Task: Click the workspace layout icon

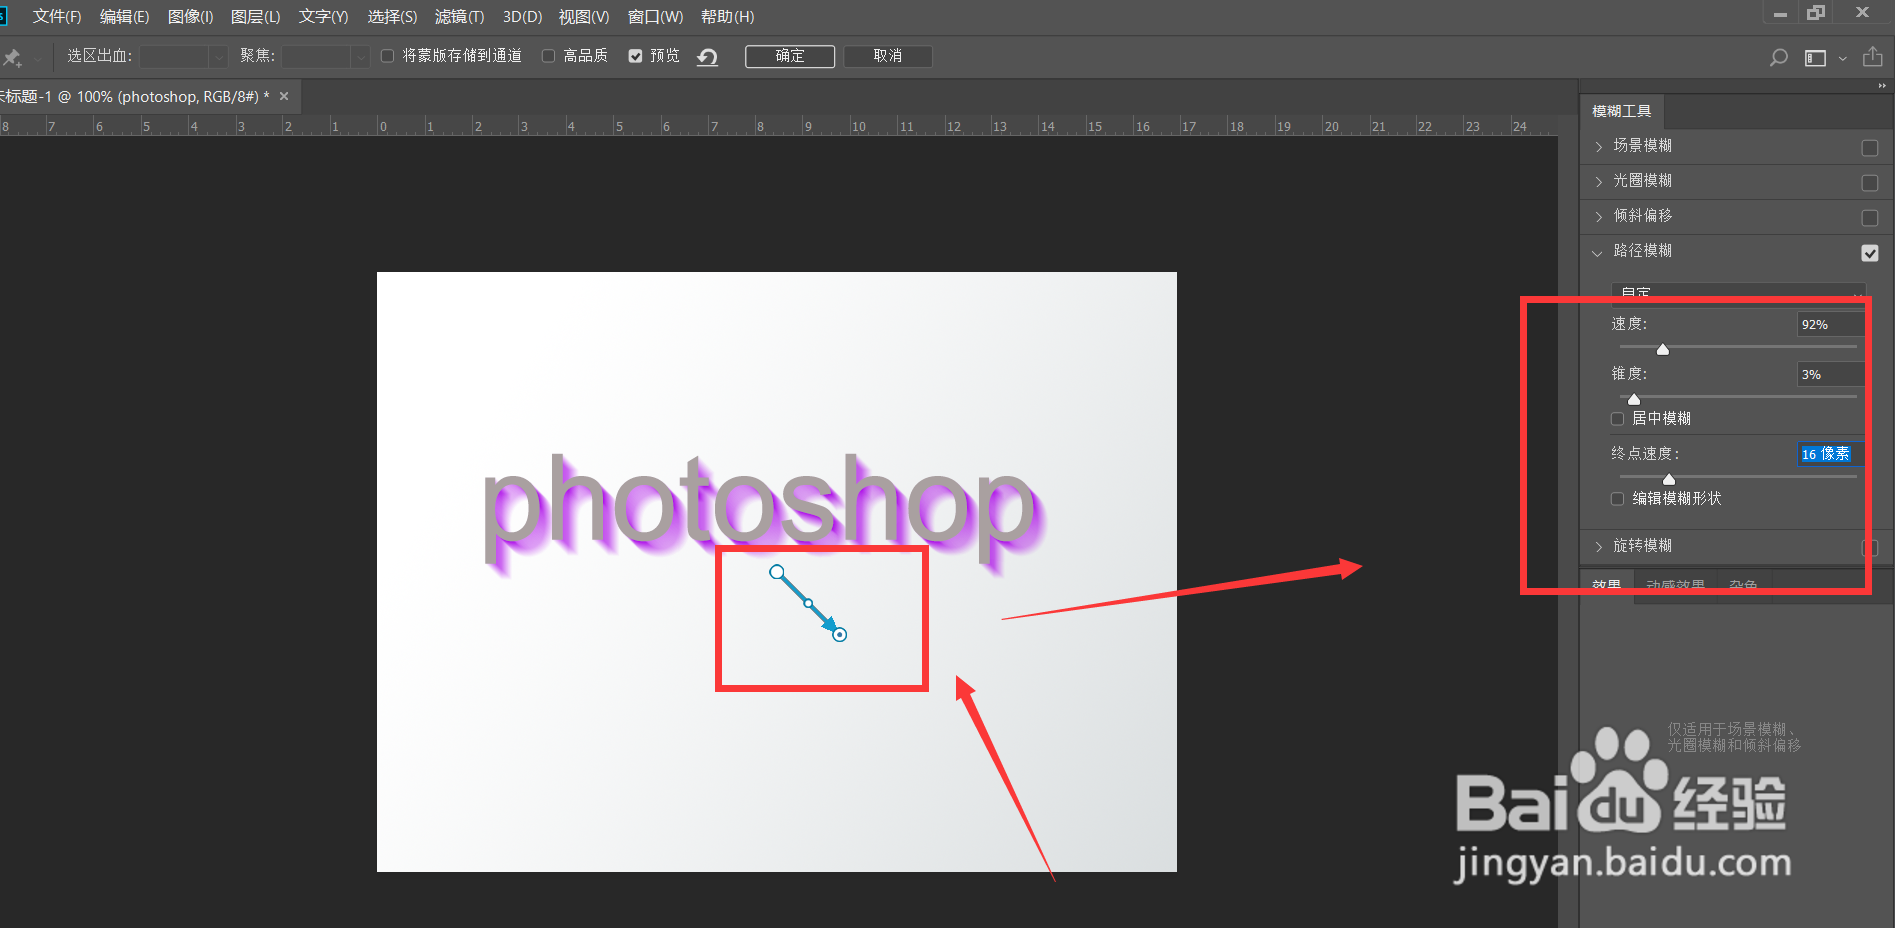Action: tap(1815, 58)
